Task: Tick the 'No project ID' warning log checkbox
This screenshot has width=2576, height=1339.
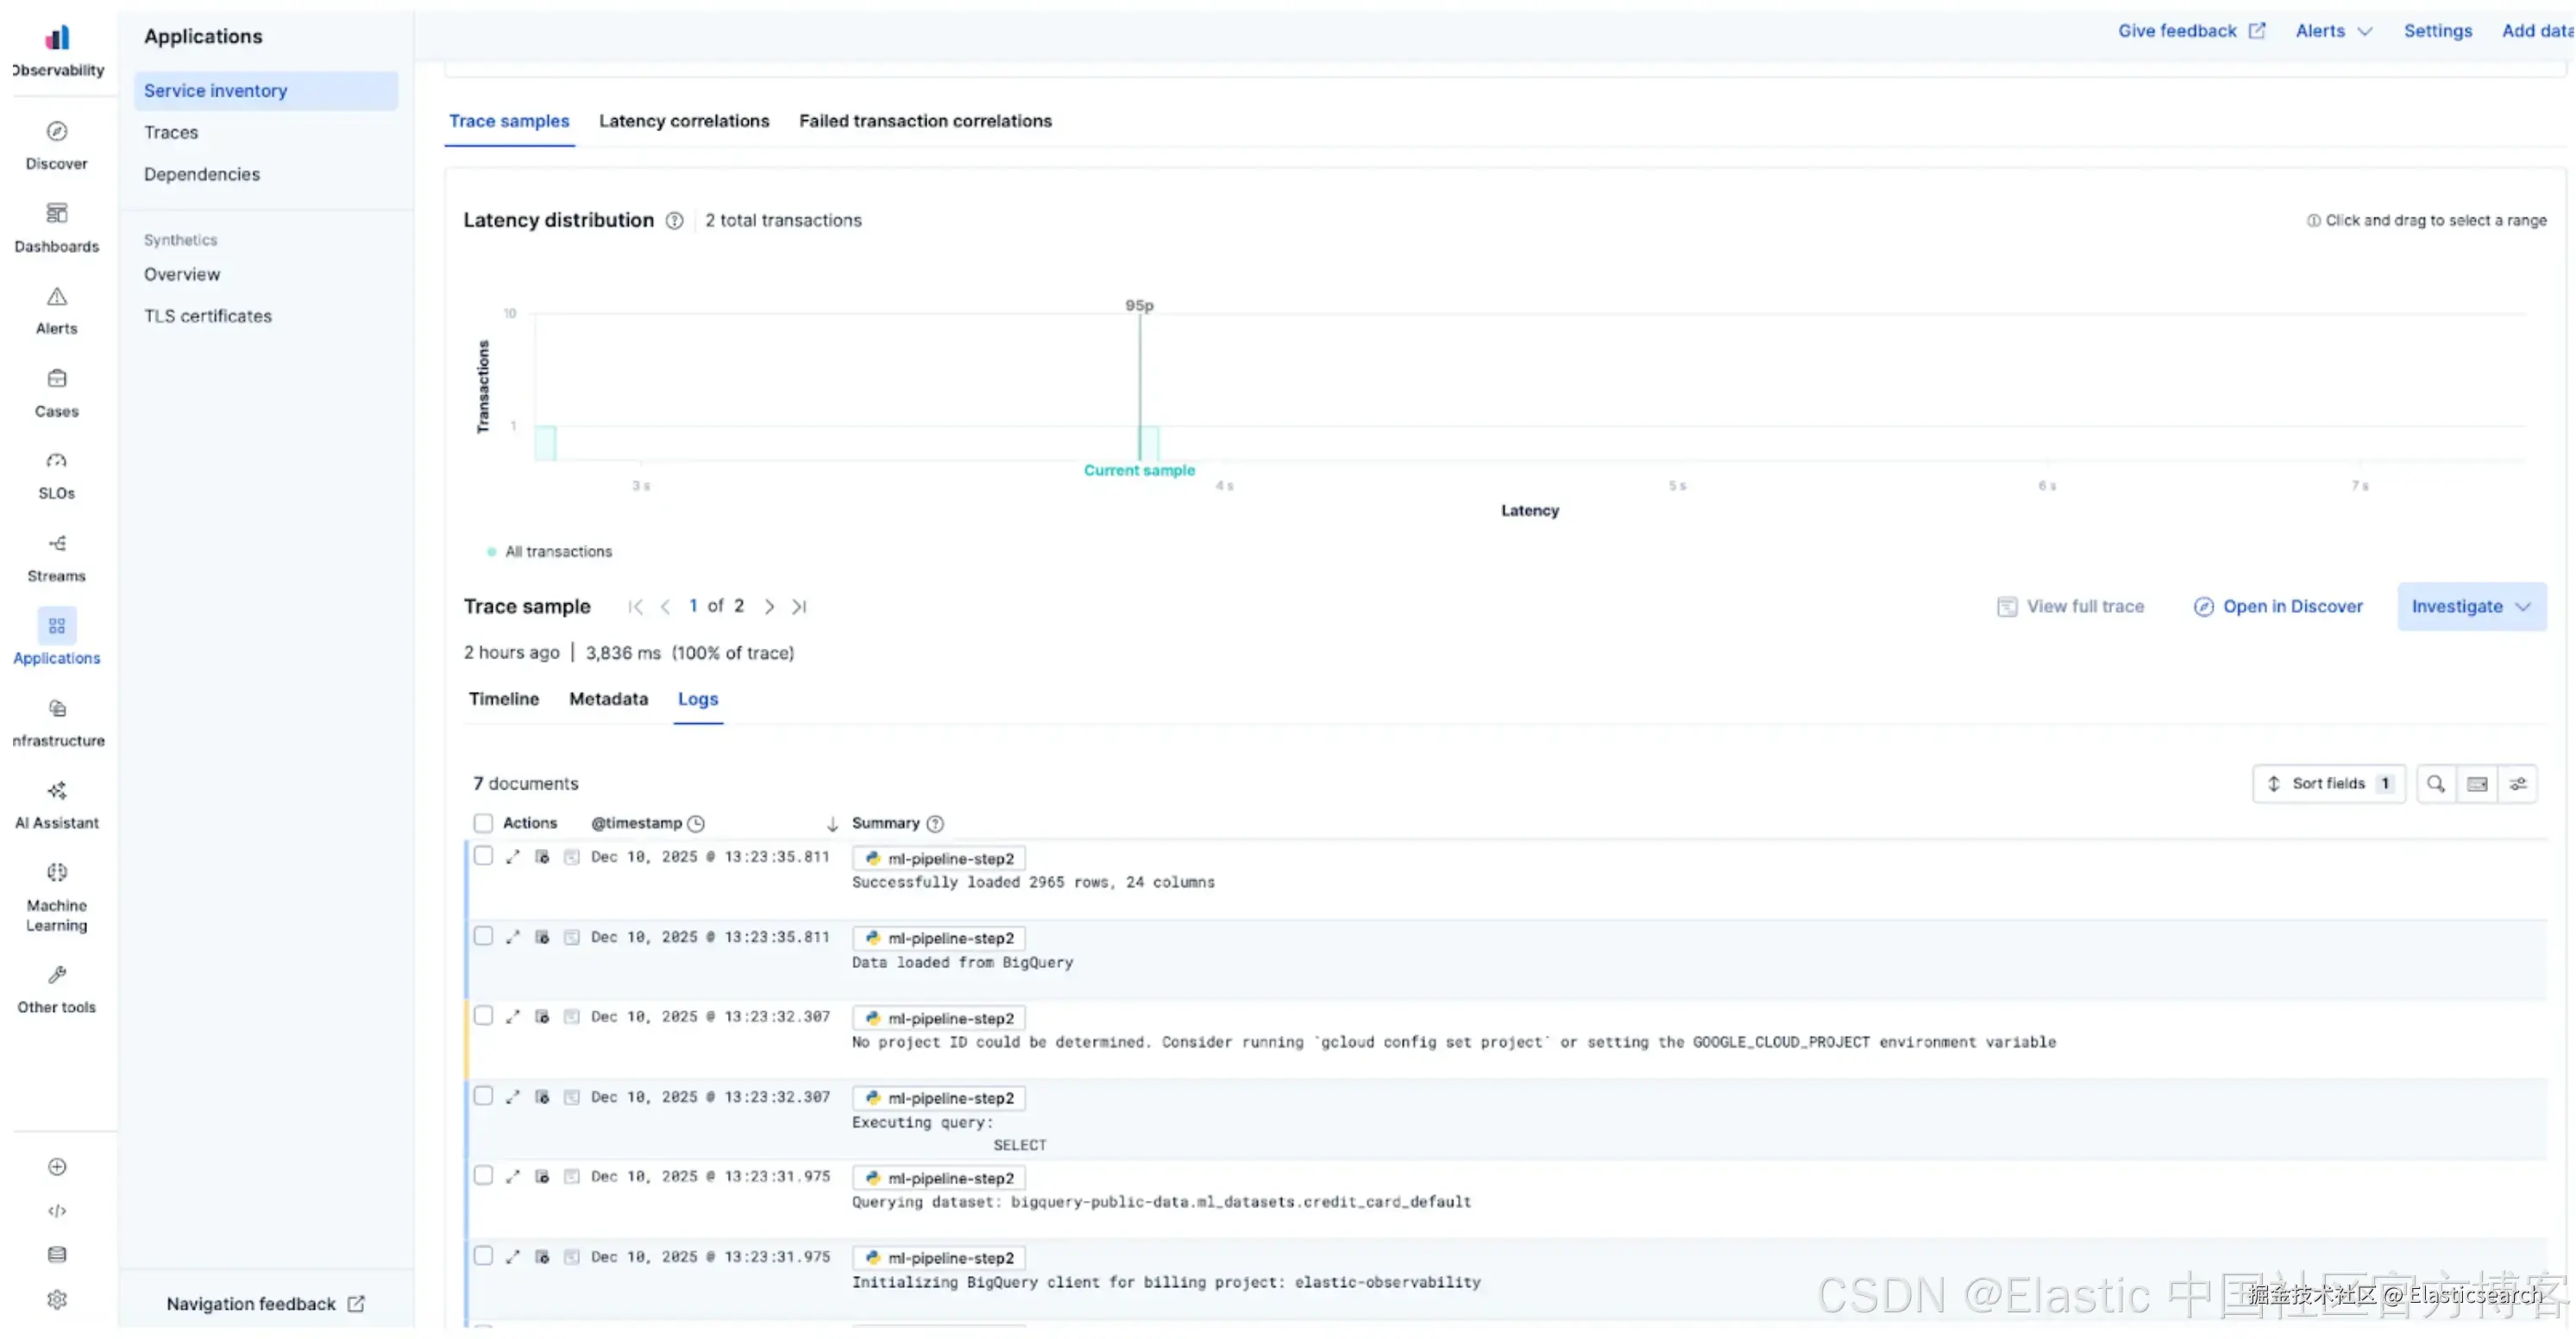Action: point(483,1017)
